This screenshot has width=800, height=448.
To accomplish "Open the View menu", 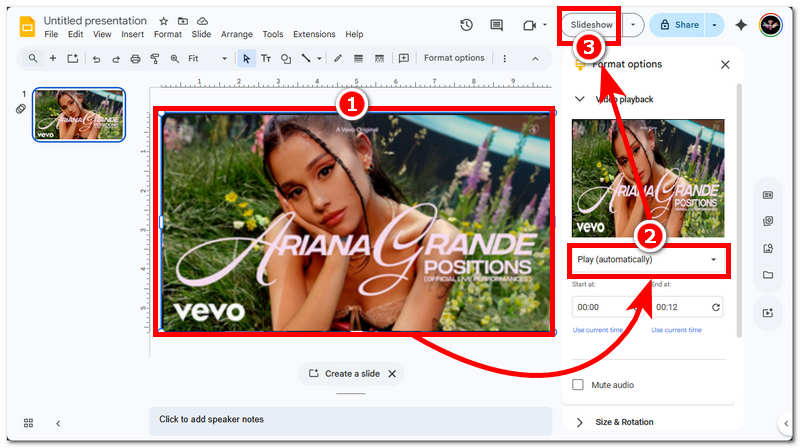I will point(102,34).
